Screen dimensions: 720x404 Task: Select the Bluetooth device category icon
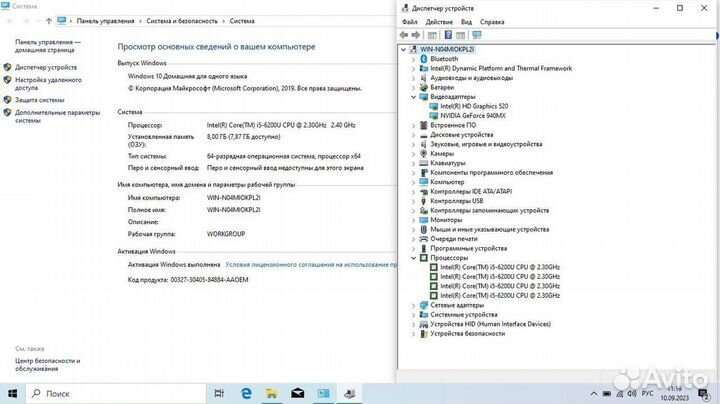pyautogui.click(x=424, y=59)
